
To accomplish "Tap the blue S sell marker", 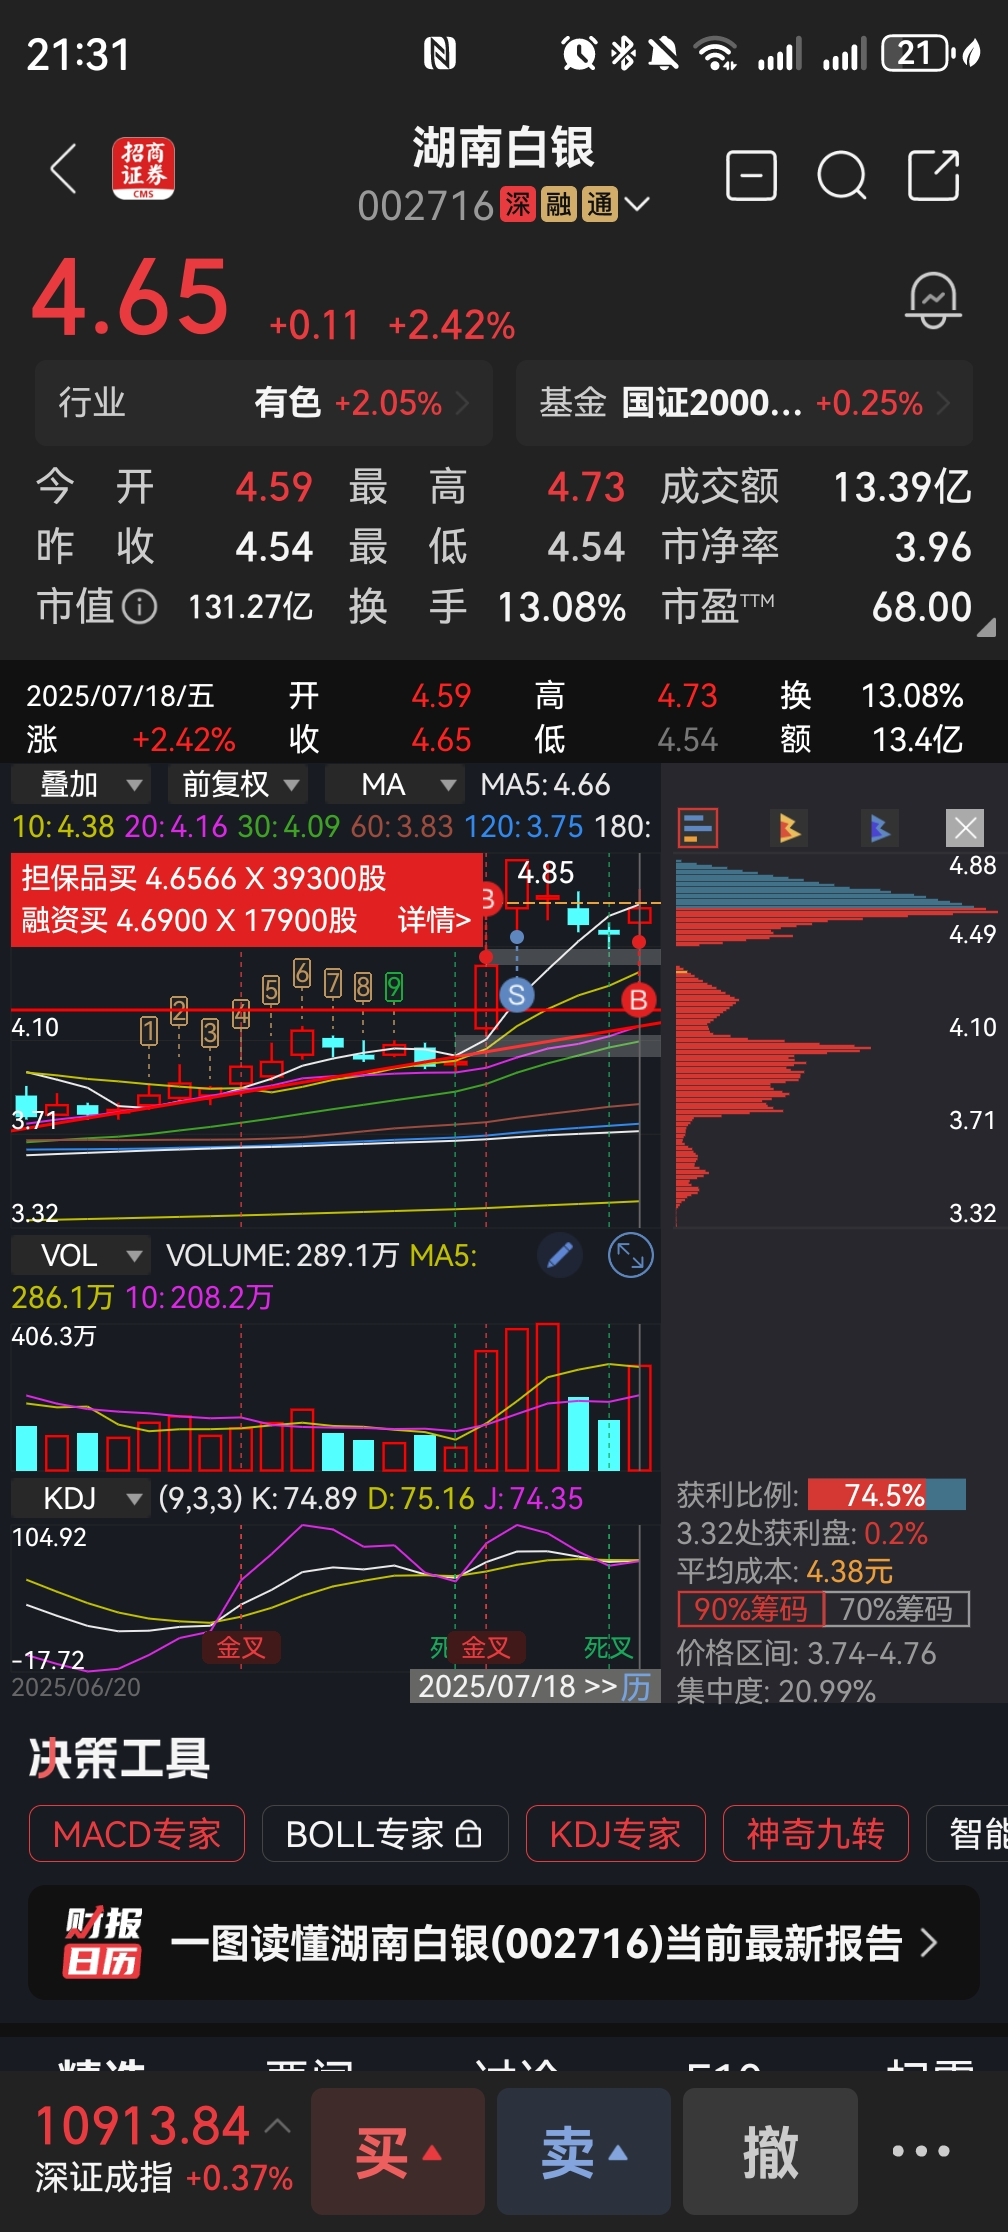I will pos(517,994).
